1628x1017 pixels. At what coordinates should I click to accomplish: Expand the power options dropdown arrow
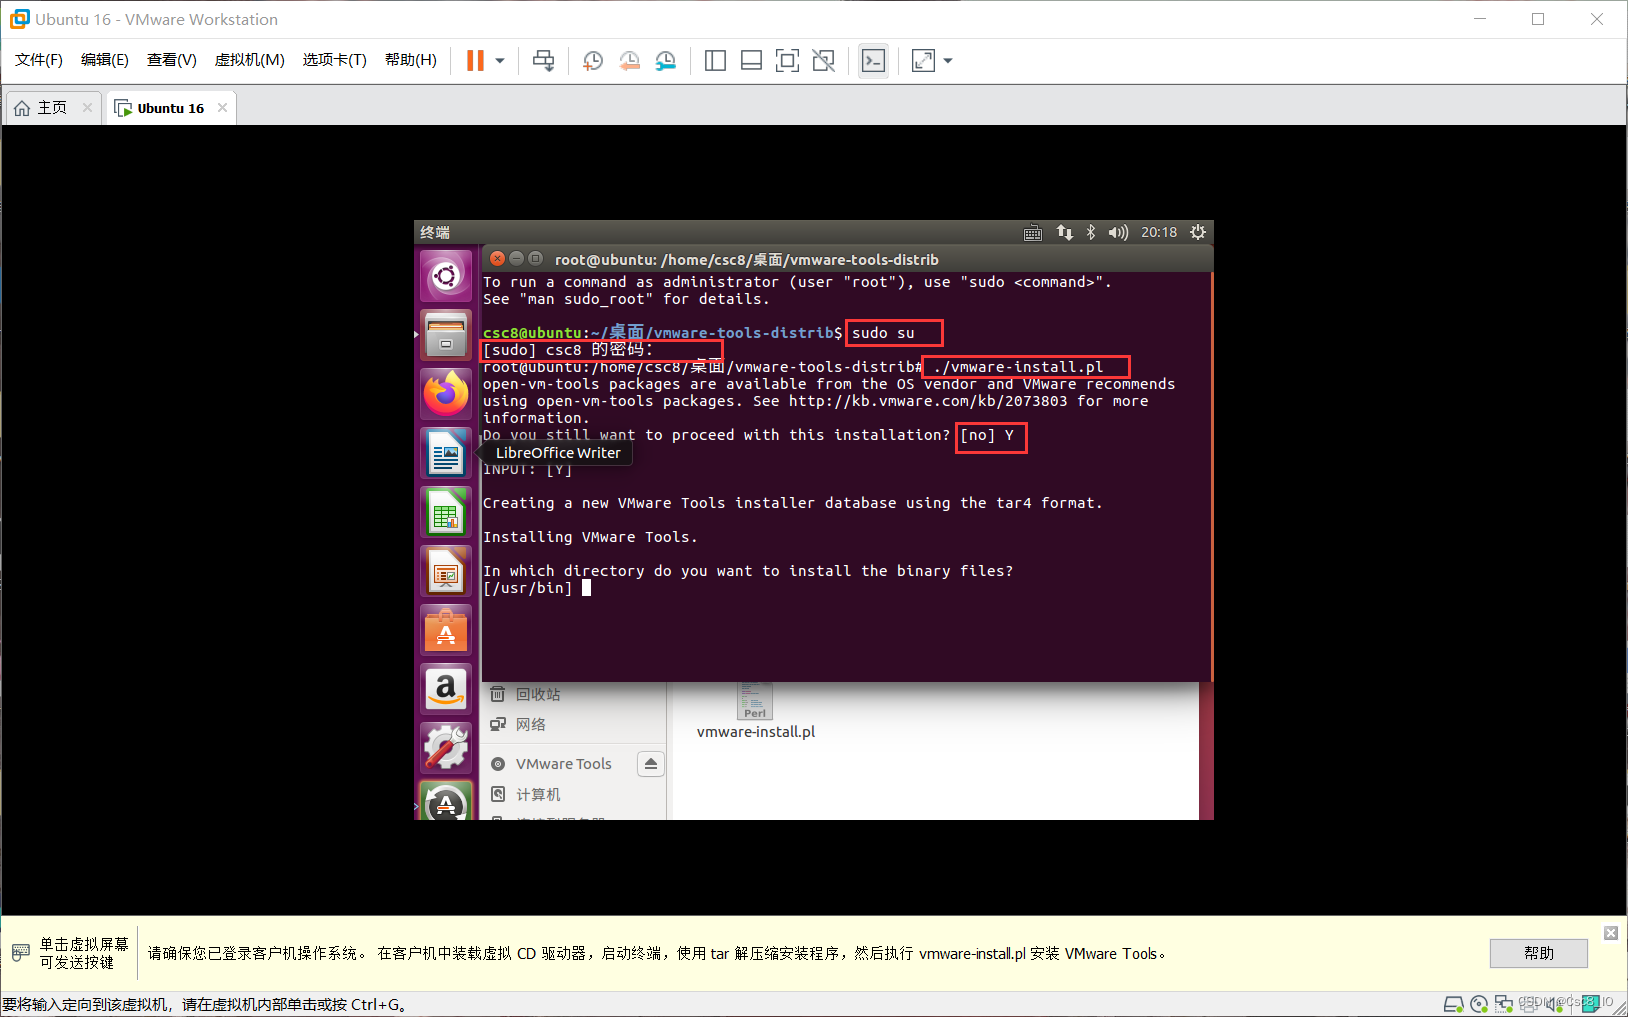tap(500, 61)
